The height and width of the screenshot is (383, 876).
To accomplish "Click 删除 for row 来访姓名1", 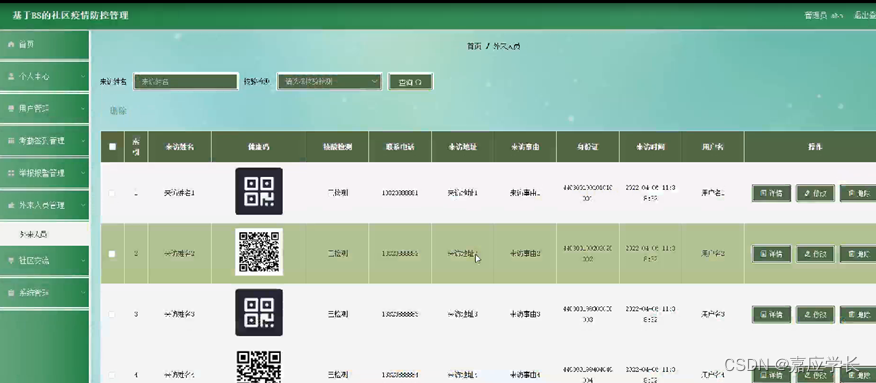I will pos(858,193).
